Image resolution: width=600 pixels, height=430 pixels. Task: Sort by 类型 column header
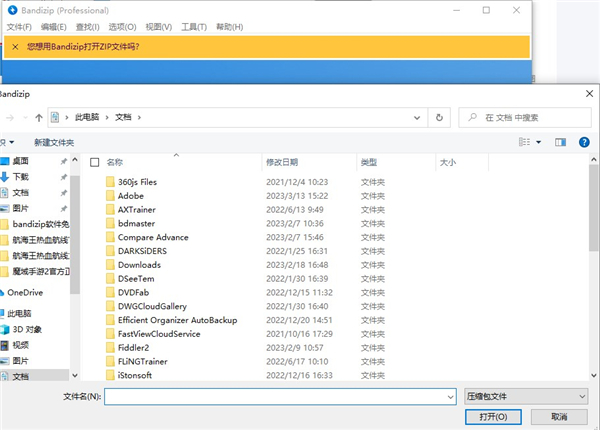tap(369, 162)
